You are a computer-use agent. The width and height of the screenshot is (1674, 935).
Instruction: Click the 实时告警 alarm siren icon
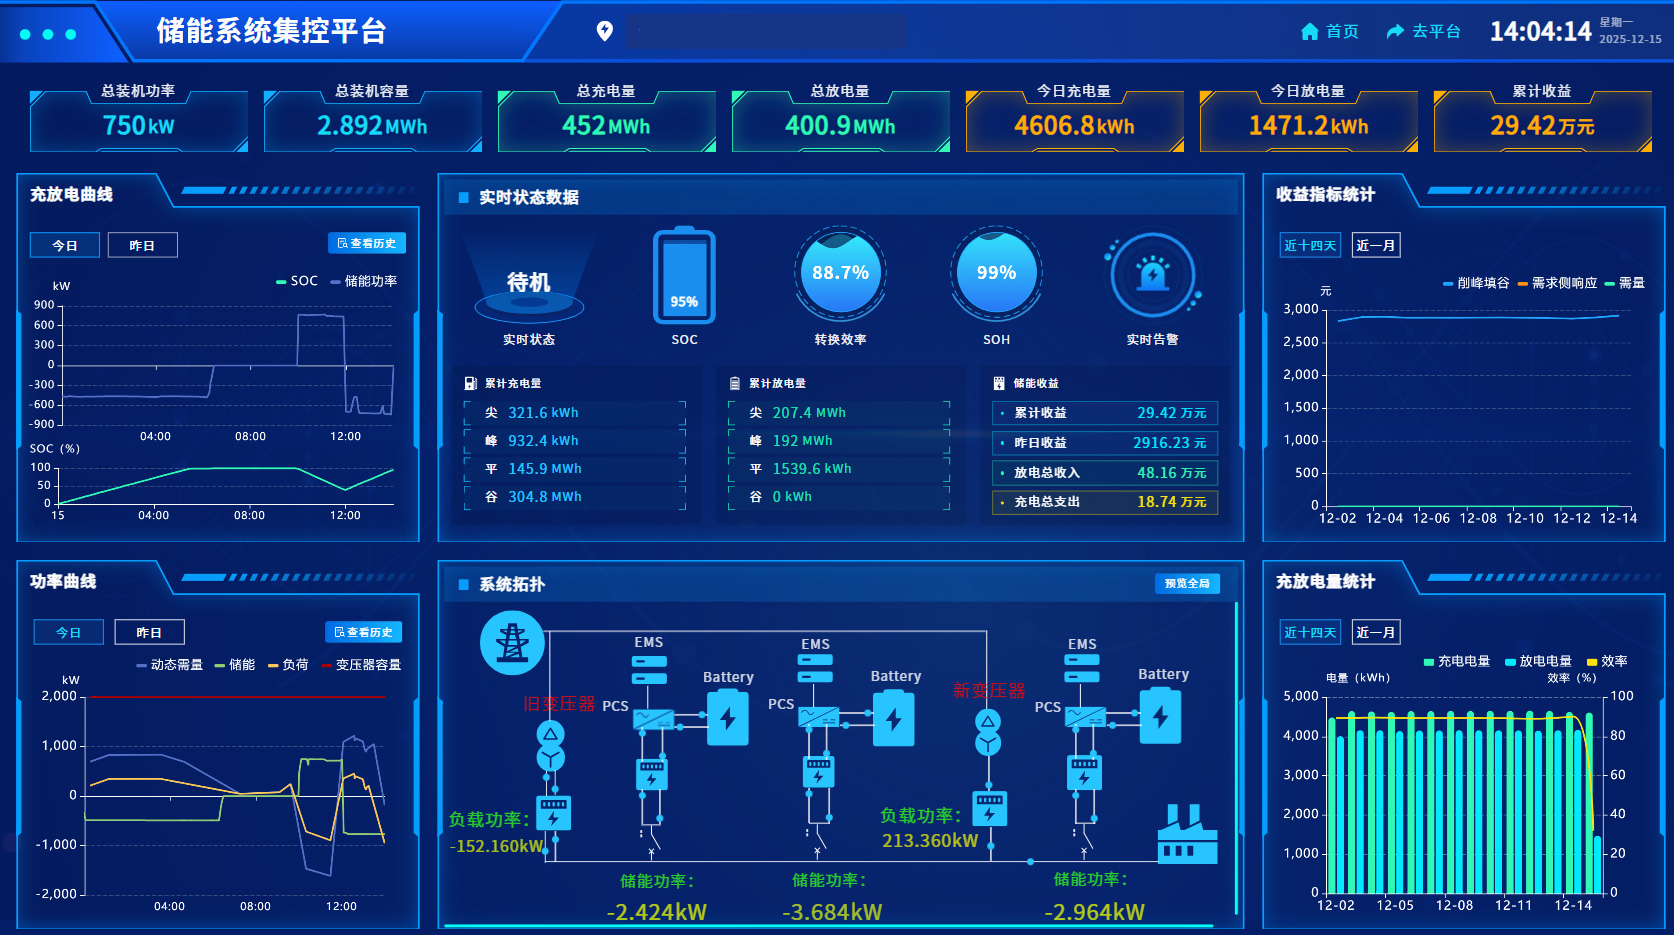[x=1152, y=275]
